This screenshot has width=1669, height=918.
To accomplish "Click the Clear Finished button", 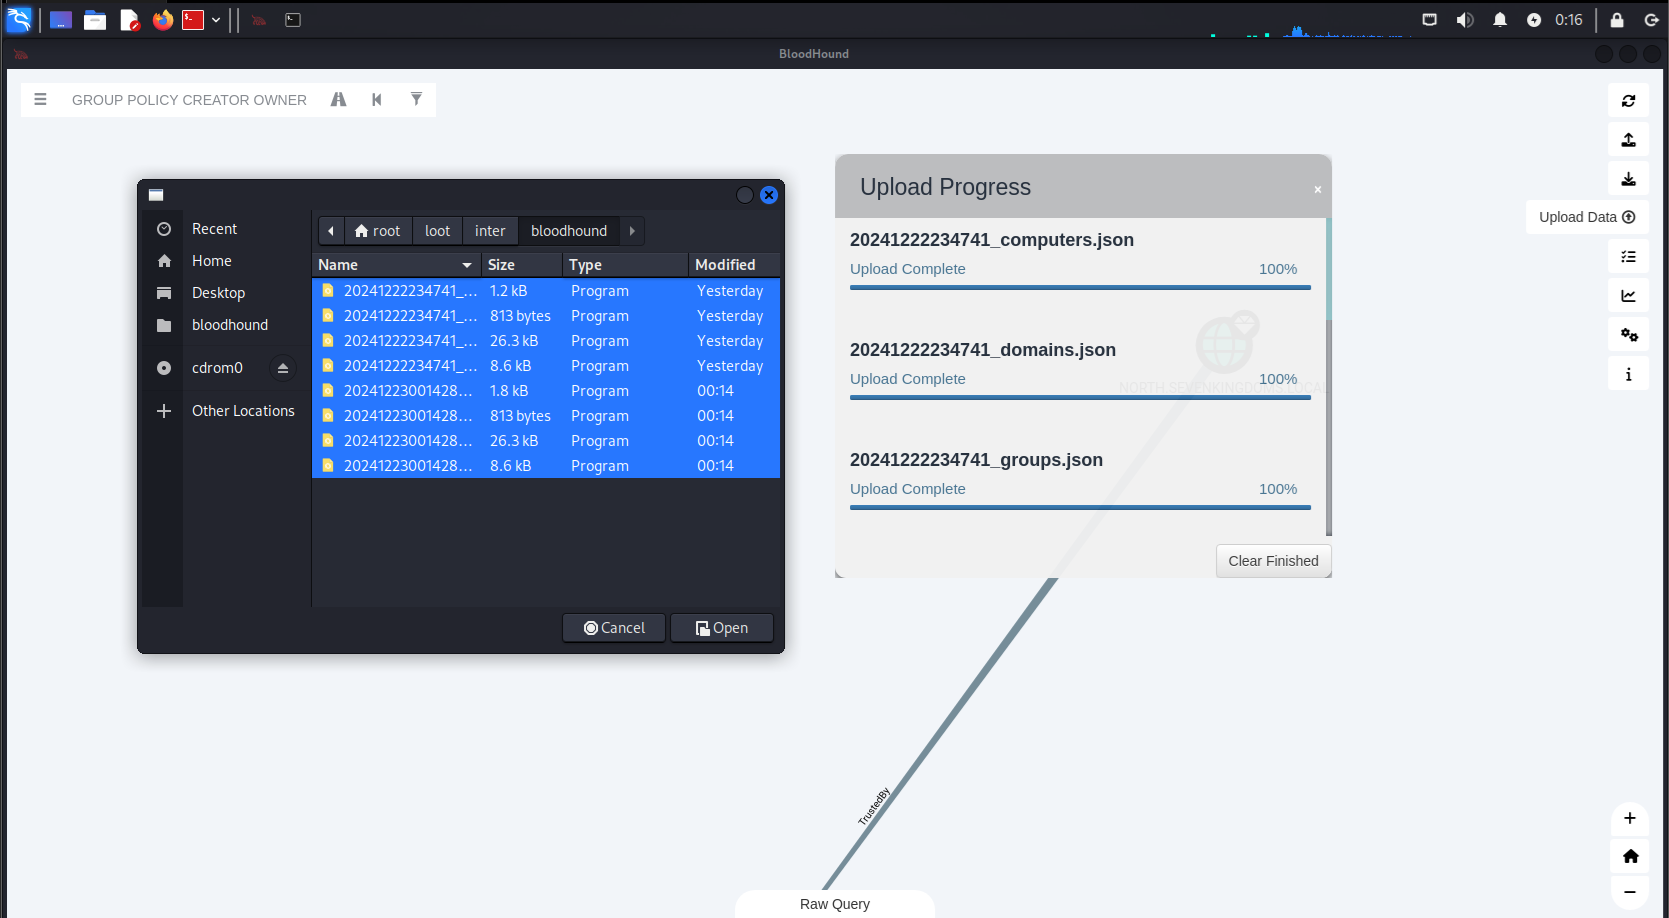I will click(x=1273, y=561).
